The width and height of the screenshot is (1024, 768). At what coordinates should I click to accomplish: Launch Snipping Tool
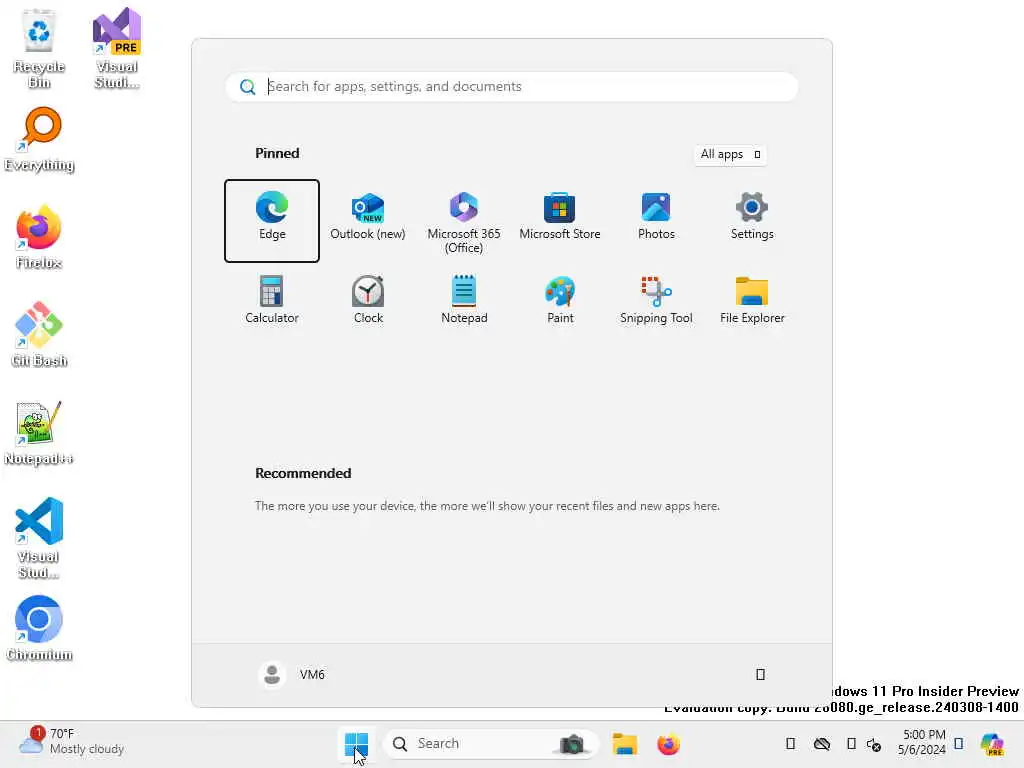point(656,300)
